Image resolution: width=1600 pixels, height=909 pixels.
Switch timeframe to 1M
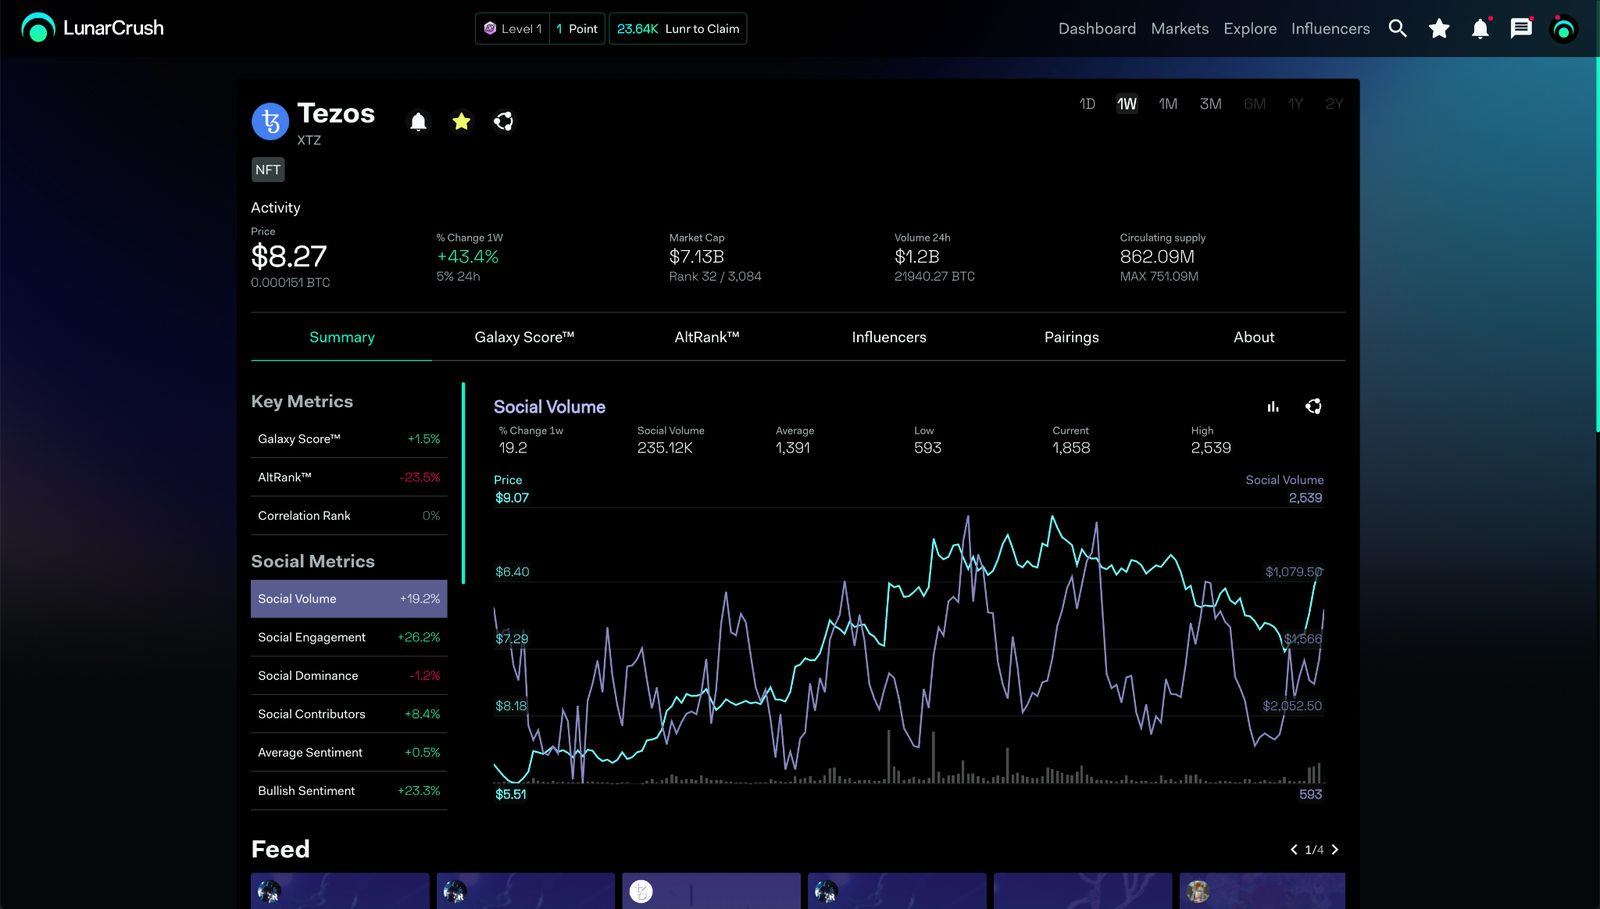click(1168, 104)
